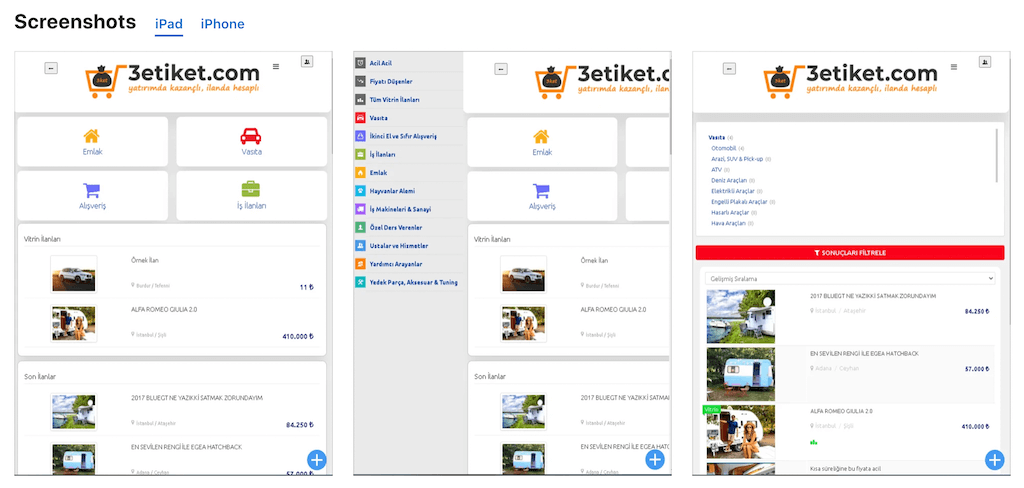Tap blue plus button in third screenshot

(995, 460)
